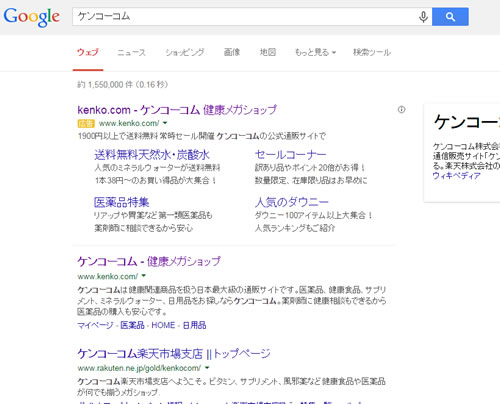Click the www.rakuten.ne.jp/gold/kenkocom/ URL text

(x=139, y=368)
